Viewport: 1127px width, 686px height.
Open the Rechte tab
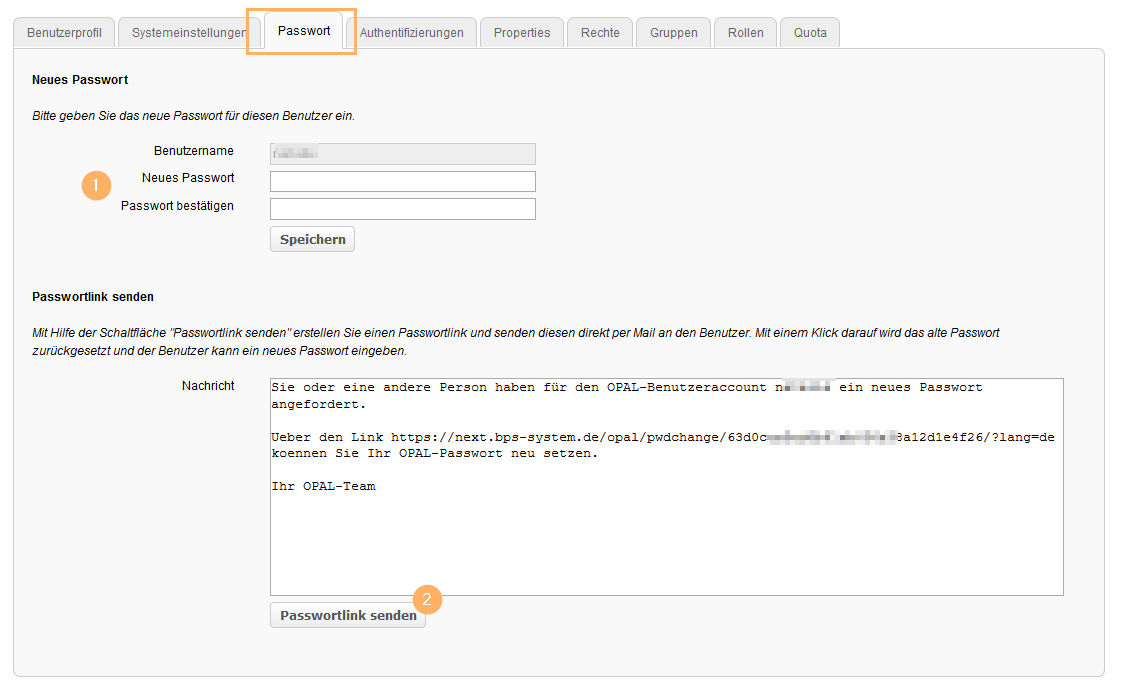point(600,33)
